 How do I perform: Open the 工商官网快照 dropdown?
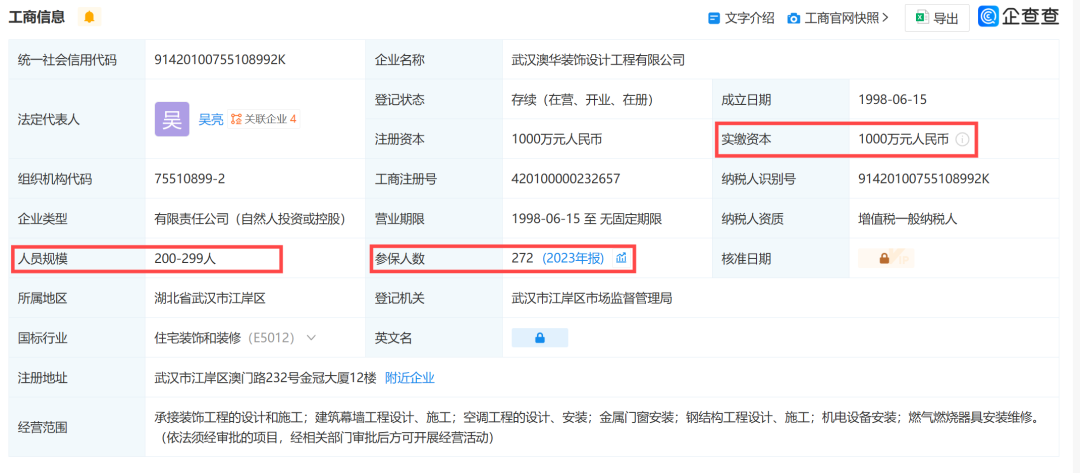pos(838,18)
